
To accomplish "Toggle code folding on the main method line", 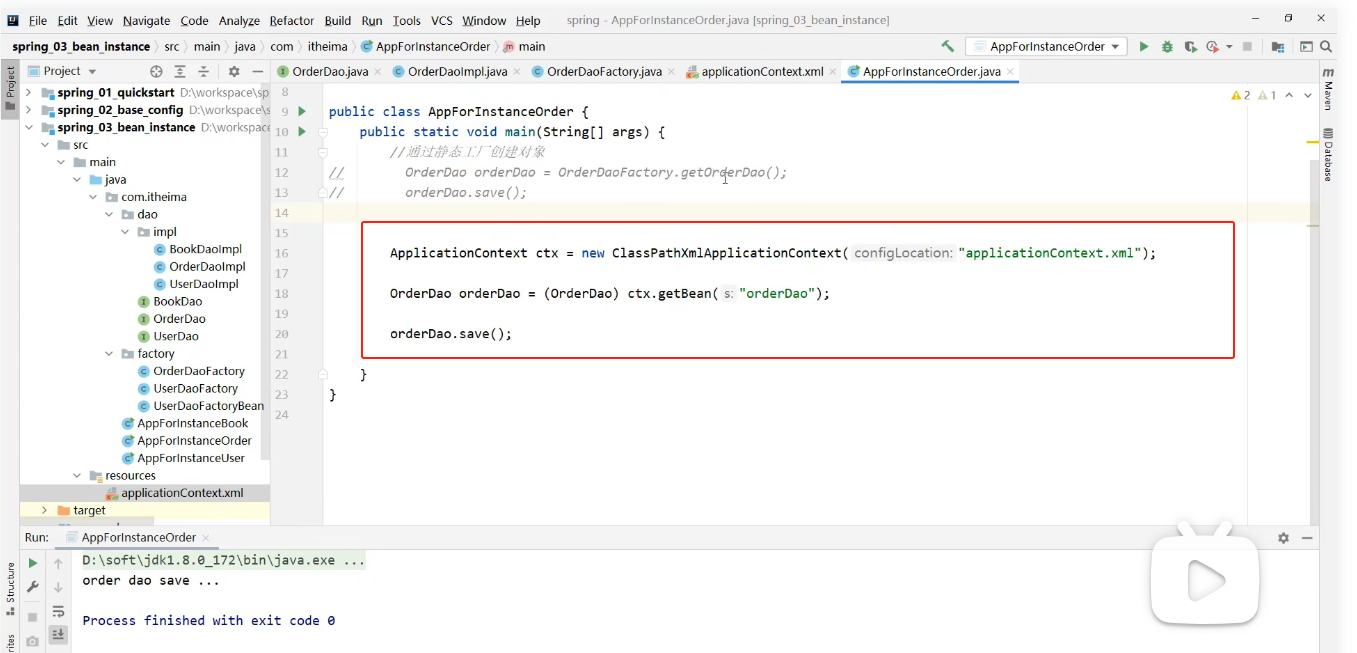I will click(323, 131).
